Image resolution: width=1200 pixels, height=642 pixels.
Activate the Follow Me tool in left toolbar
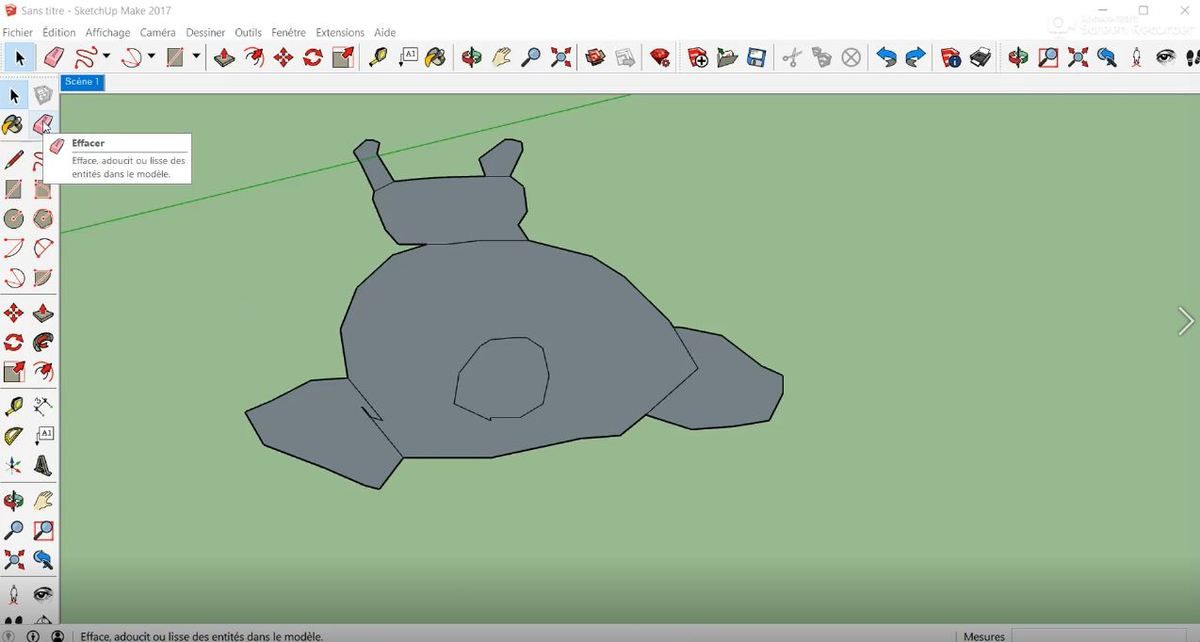click(x=43, y=343)
